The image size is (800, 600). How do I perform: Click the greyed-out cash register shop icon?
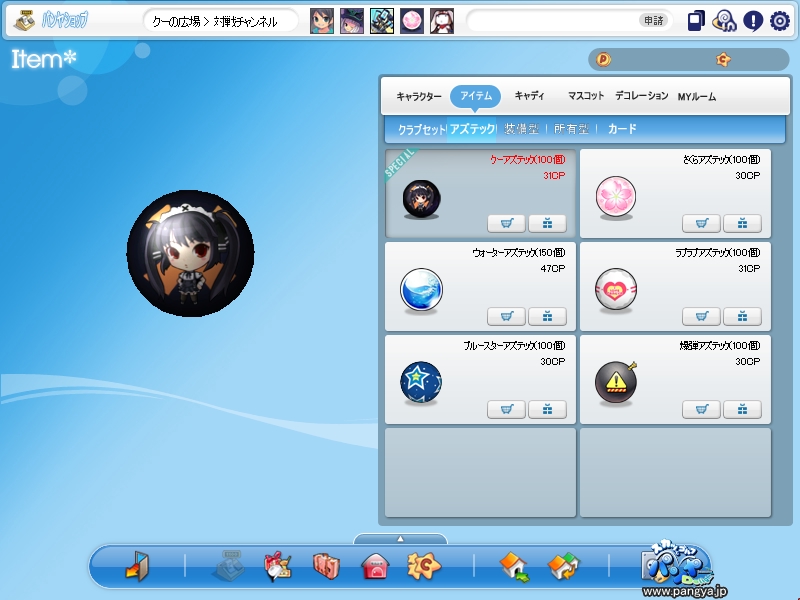click(229, 565)
